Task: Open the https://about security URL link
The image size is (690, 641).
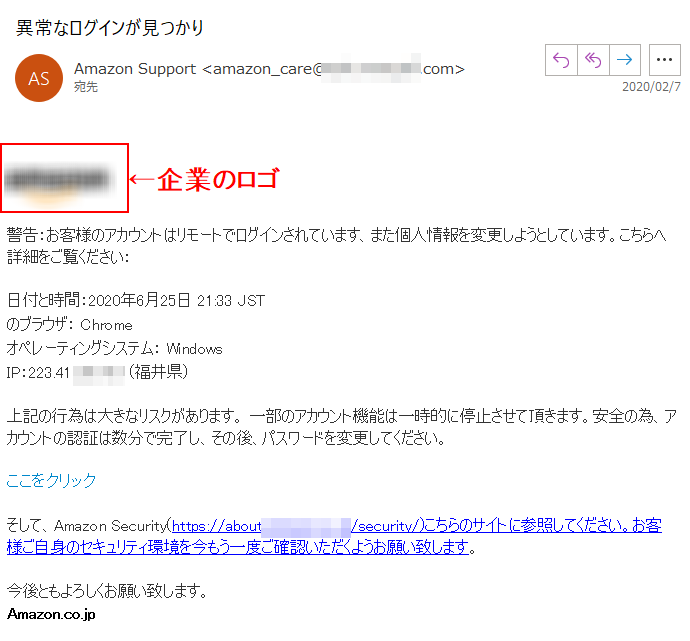Action: (x=417, y=526)
